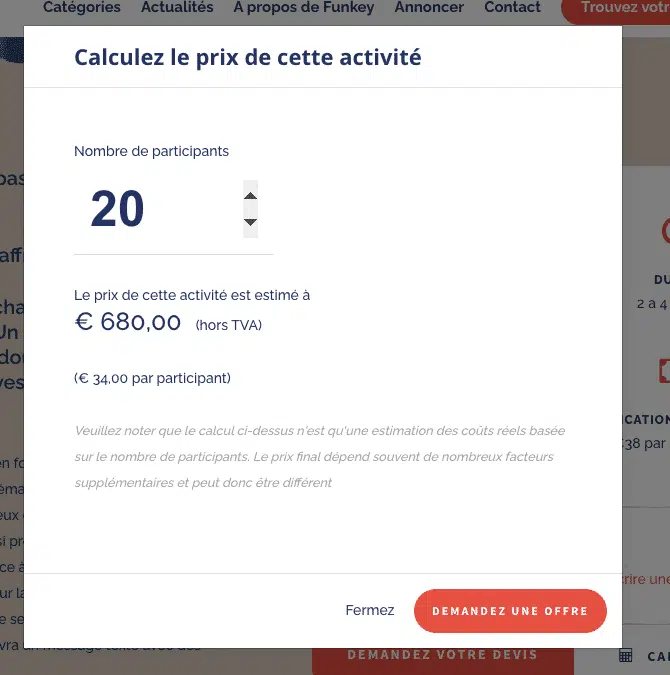Open 'A propos de Funkey' page
This screenshot has height=675, width=670.
tap(304, 7)
